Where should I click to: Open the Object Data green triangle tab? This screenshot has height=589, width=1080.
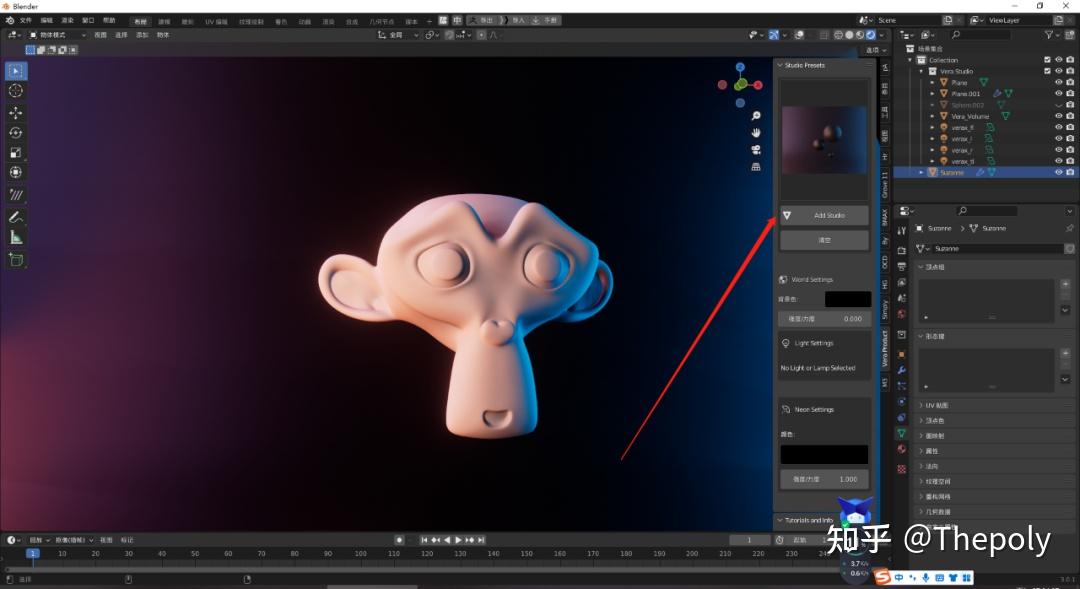[x=902, y=433]
